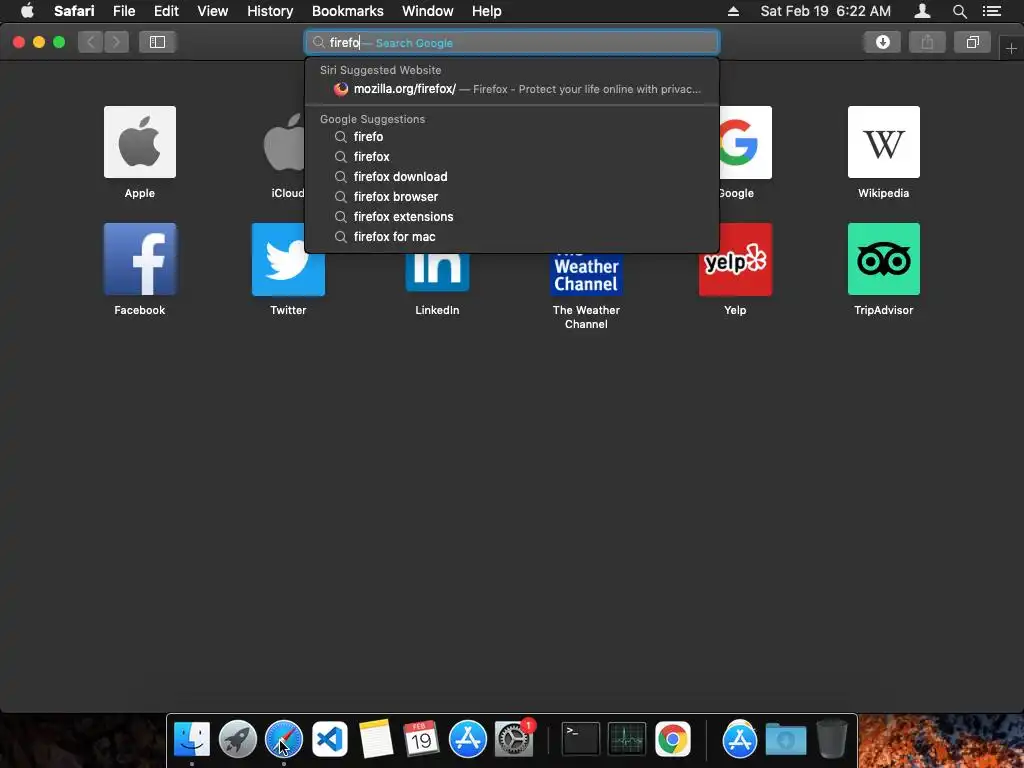Open the Safari menu in menu bar

74,11
